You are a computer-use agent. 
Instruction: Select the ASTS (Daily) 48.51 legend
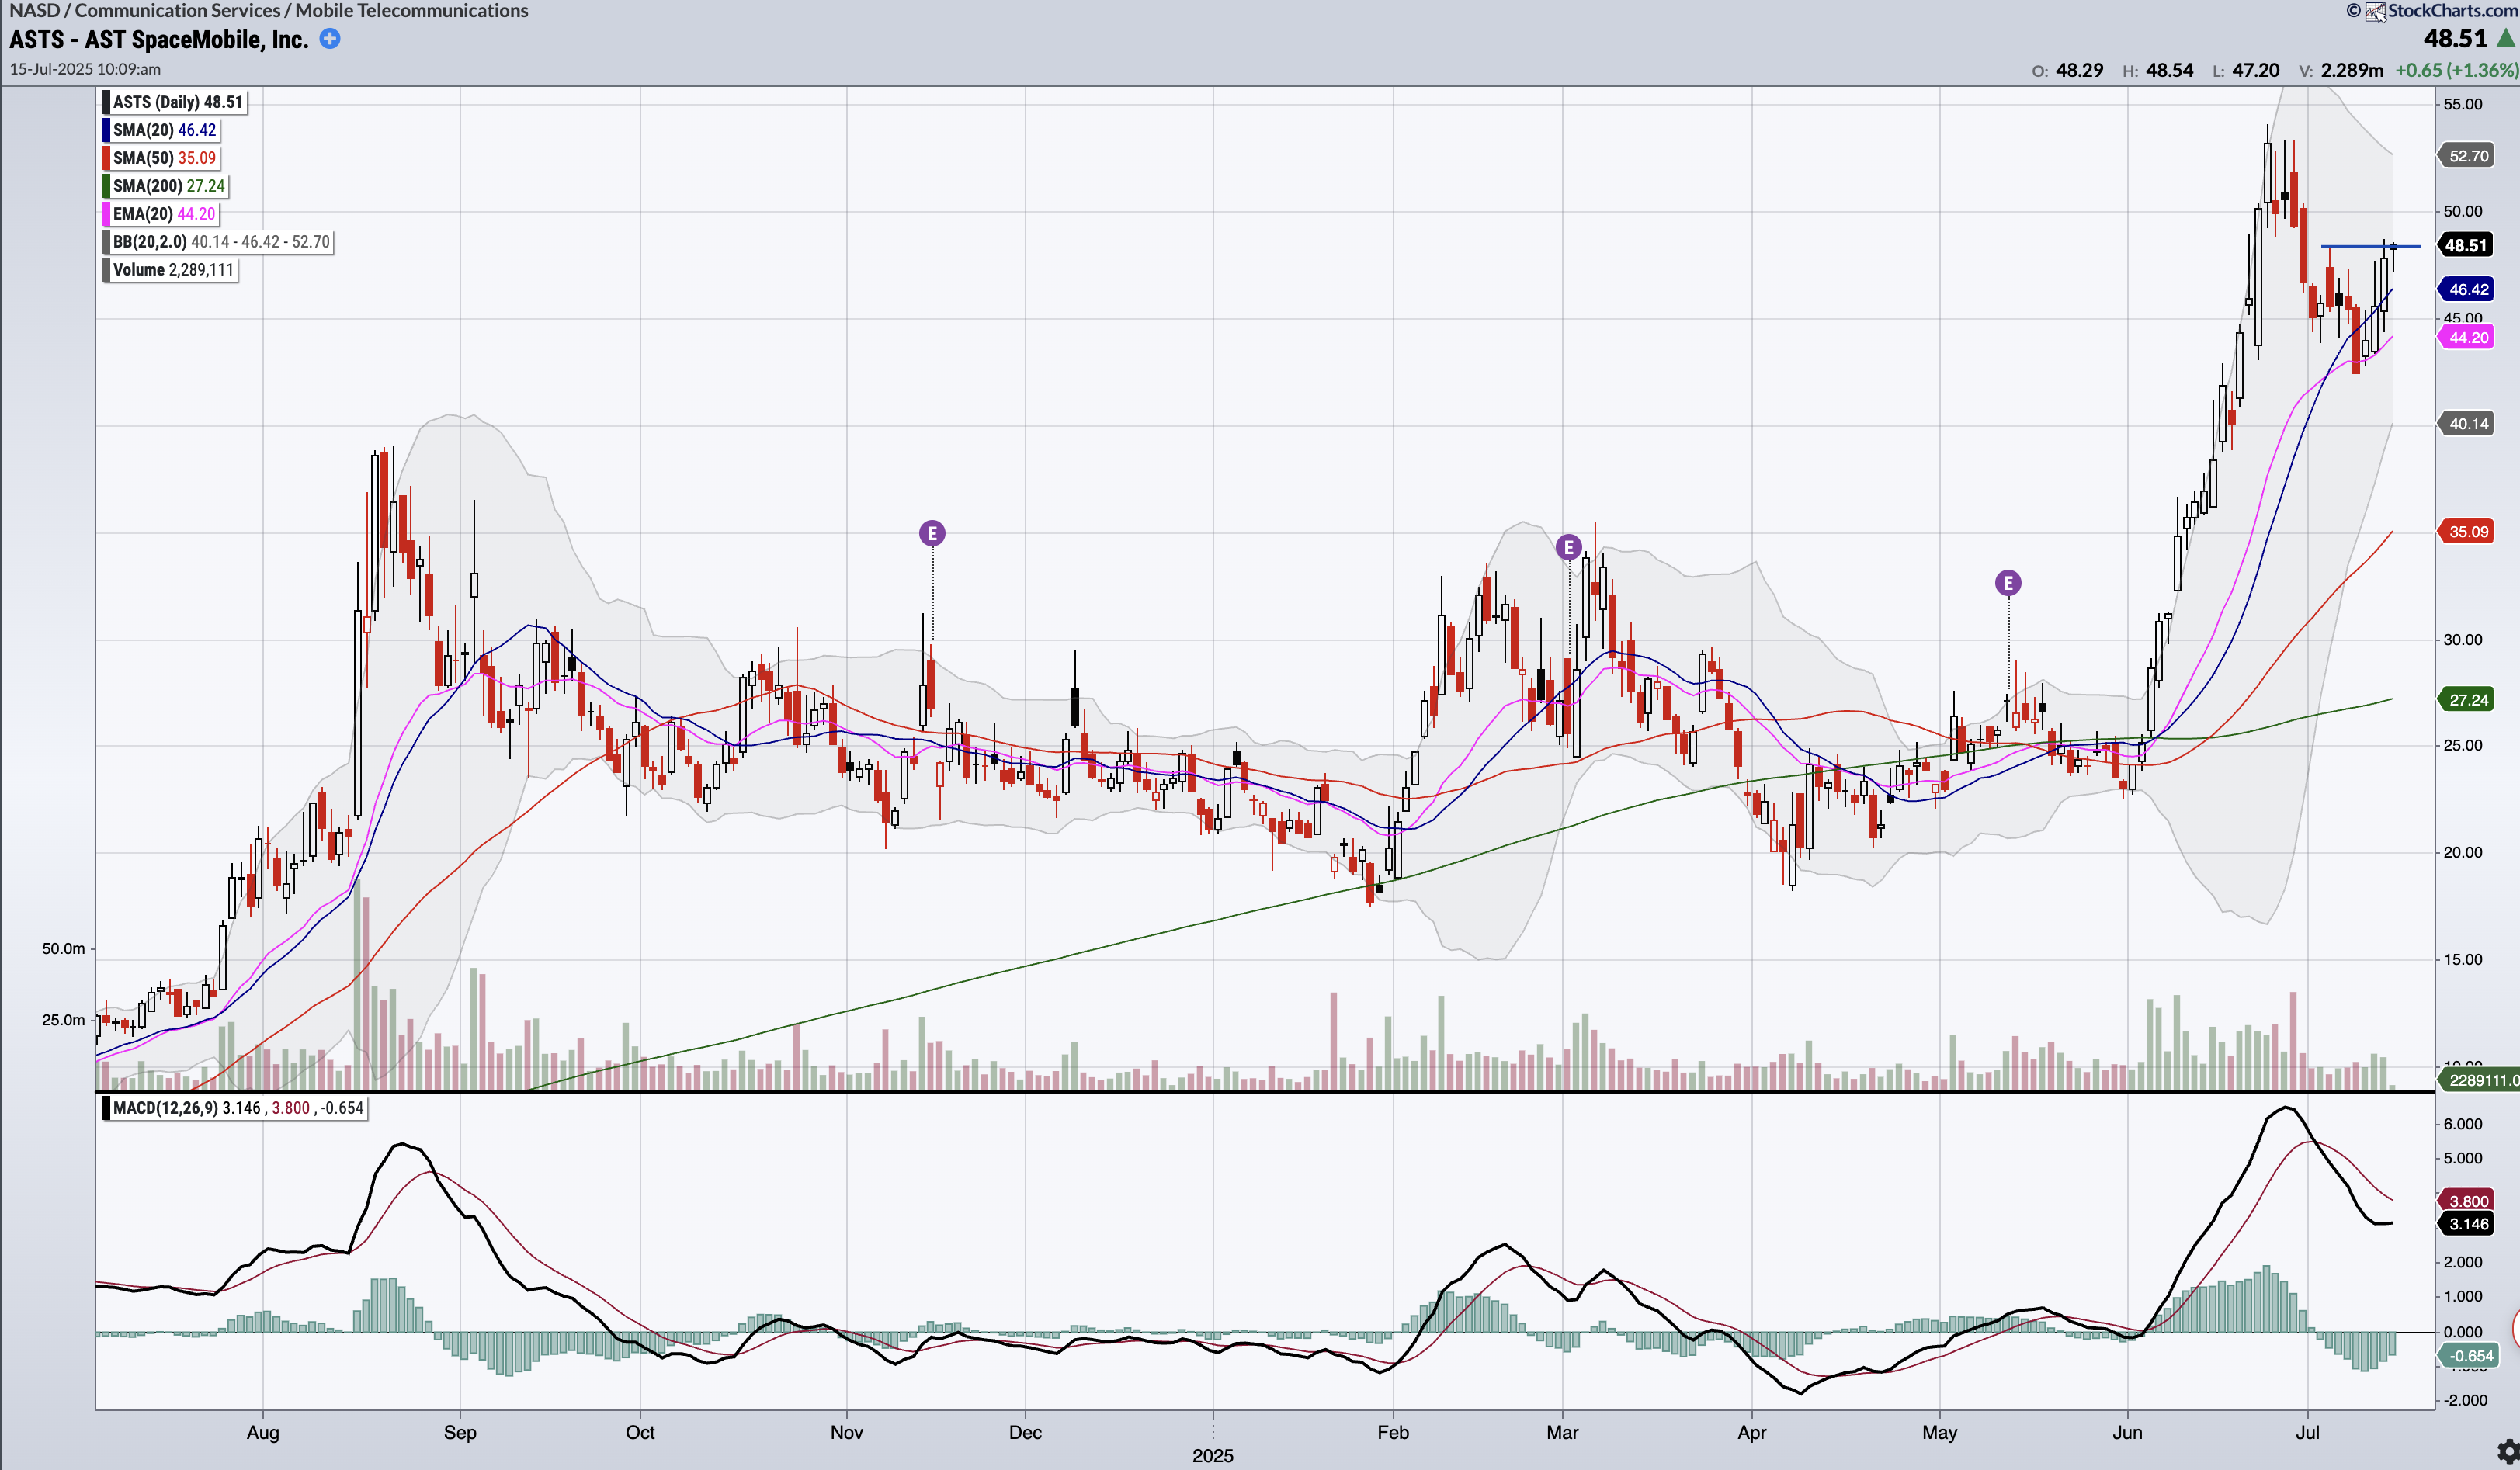click(175, 102)
